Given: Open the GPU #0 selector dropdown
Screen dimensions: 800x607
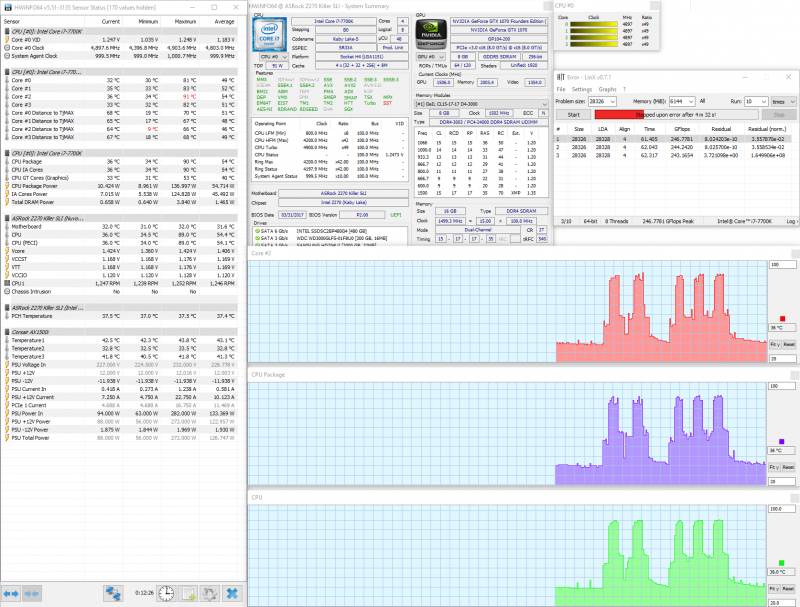Looking at the screenshot, I should (x=431, y=57).
